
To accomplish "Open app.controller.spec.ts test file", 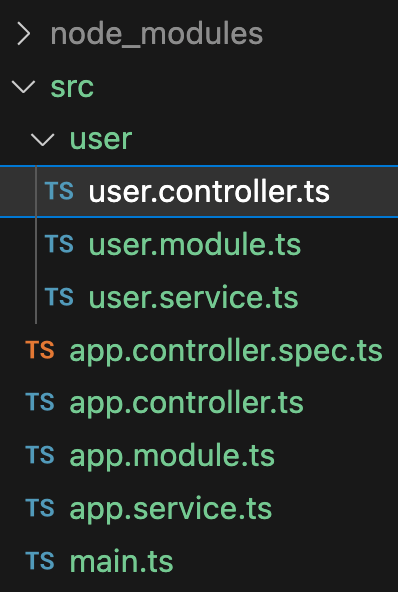I will [226, 352].
